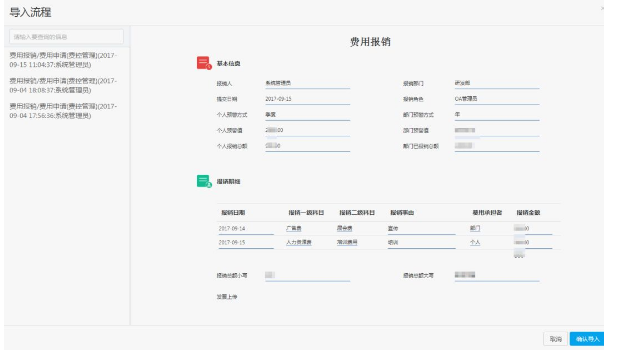Click the date cell 2017-09-15 in the detail table
The width and height of the screenshot is (617, 360).
[x=246, y=243]
